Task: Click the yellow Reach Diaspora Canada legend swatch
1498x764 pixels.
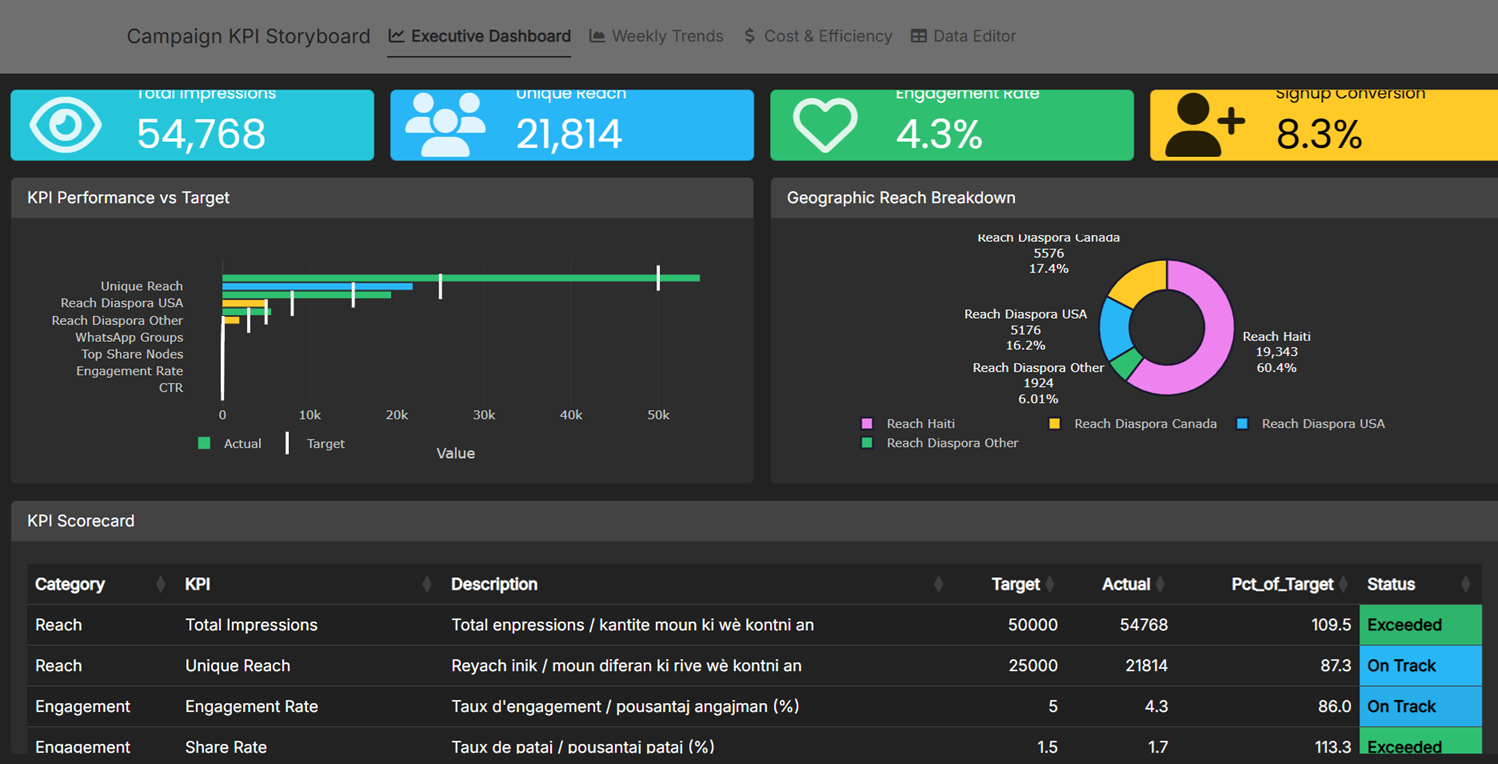Action: (1054, 423)
